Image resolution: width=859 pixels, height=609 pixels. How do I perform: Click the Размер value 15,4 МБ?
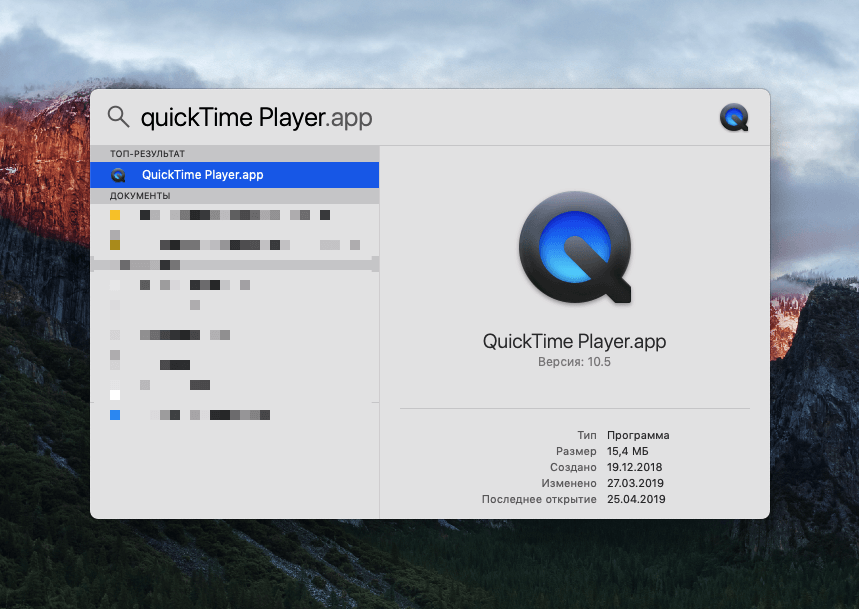click(628, 451)
